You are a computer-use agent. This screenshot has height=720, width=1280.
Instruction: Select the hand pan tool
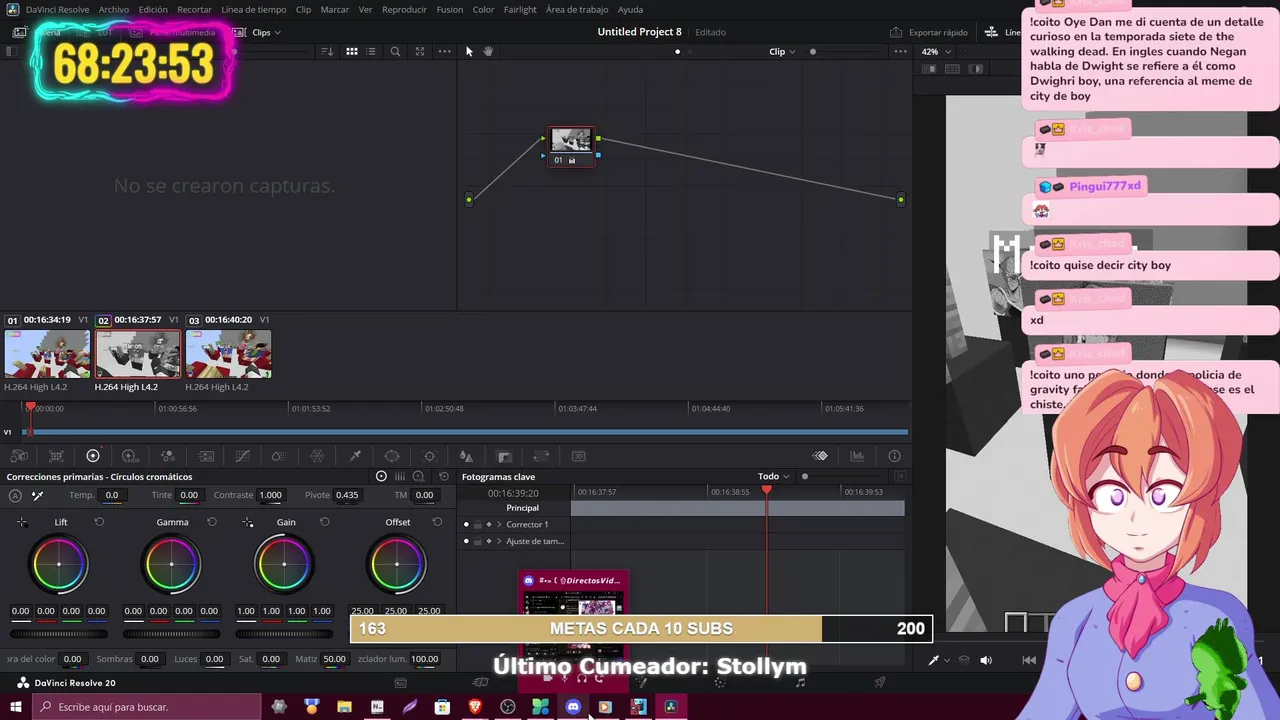(488, 51)
